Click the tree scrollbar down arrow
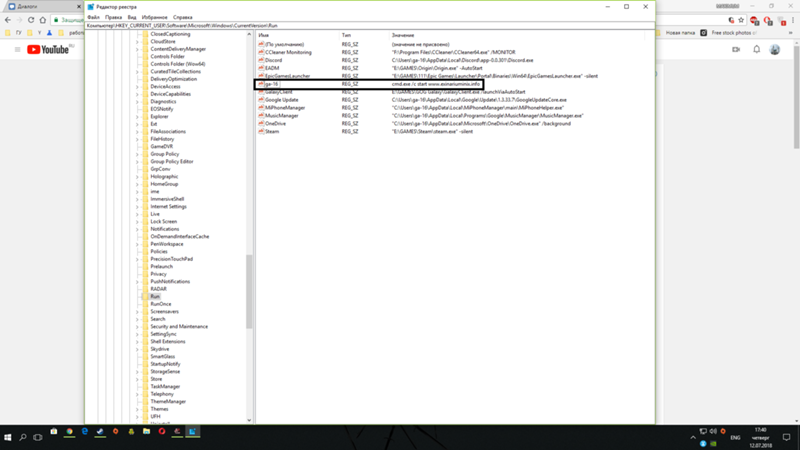 click(x=249, y=420)
